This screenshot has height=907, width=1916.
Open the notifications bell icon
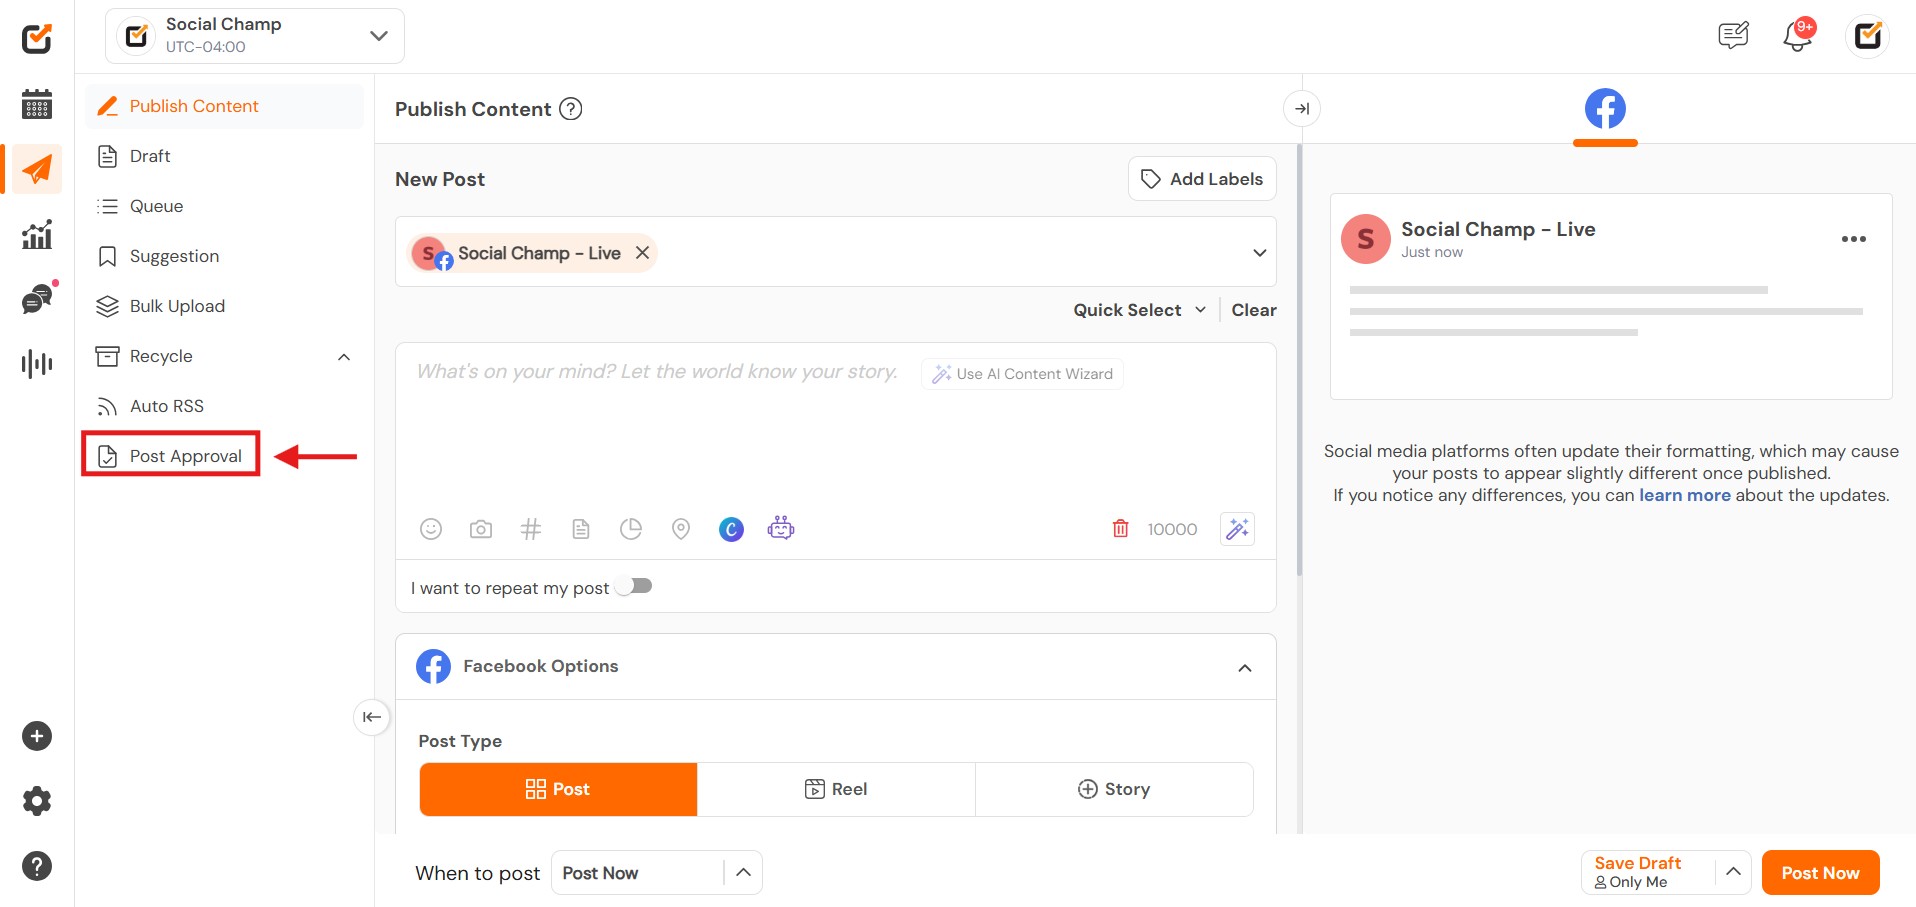point(1797,37)
